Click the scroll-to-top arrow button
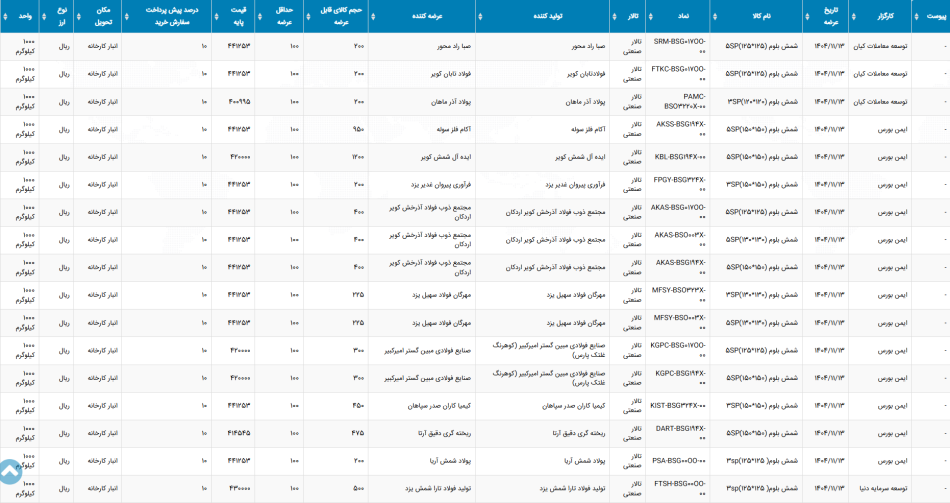Viewport: 950px width, 503px height. 10,472
